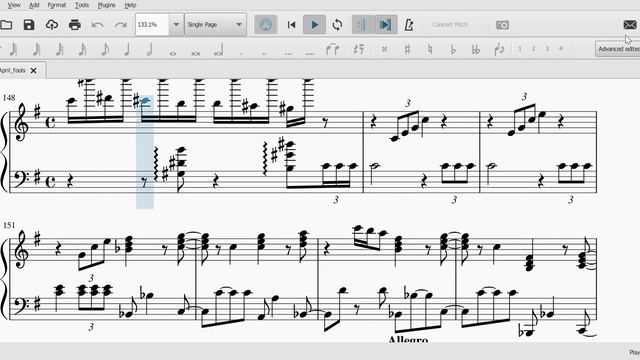The height and width of the screenshot is (360, 640).
Task: Close the April_fools tab
Action: coord(33,71)
